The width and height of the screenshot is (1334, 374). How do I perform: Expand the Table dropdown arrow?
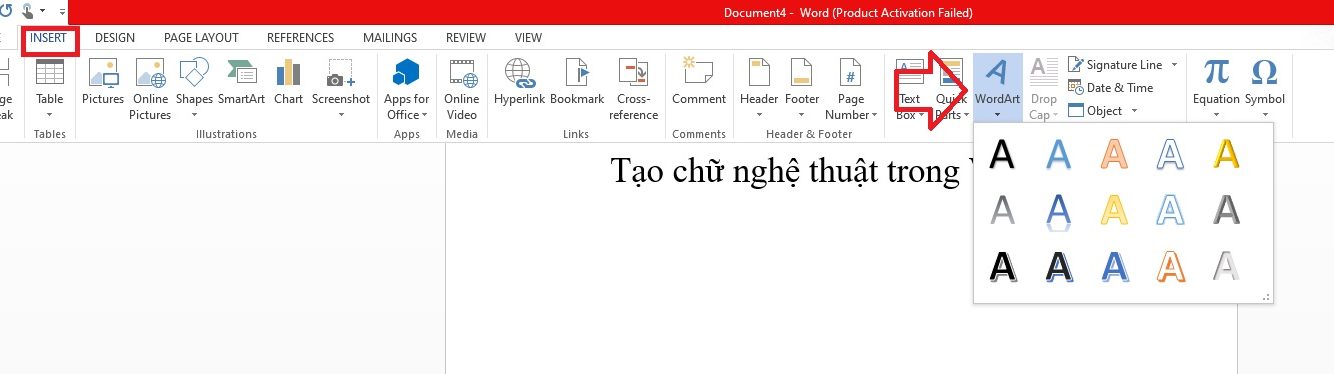pos(49,114)
